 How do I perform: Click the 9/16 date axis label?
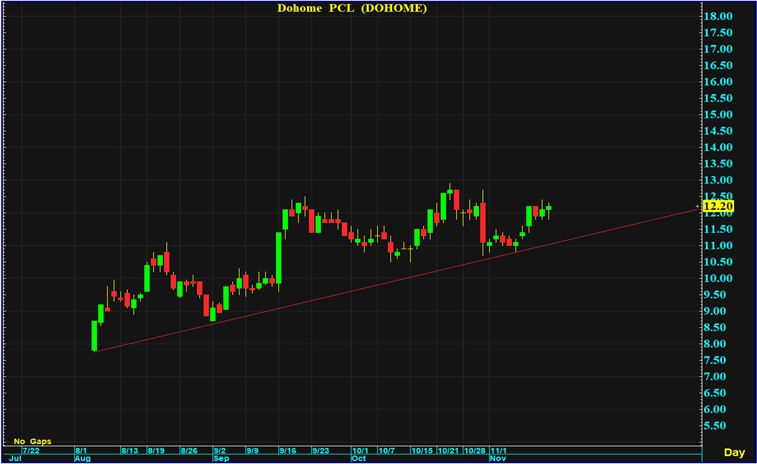288,450
